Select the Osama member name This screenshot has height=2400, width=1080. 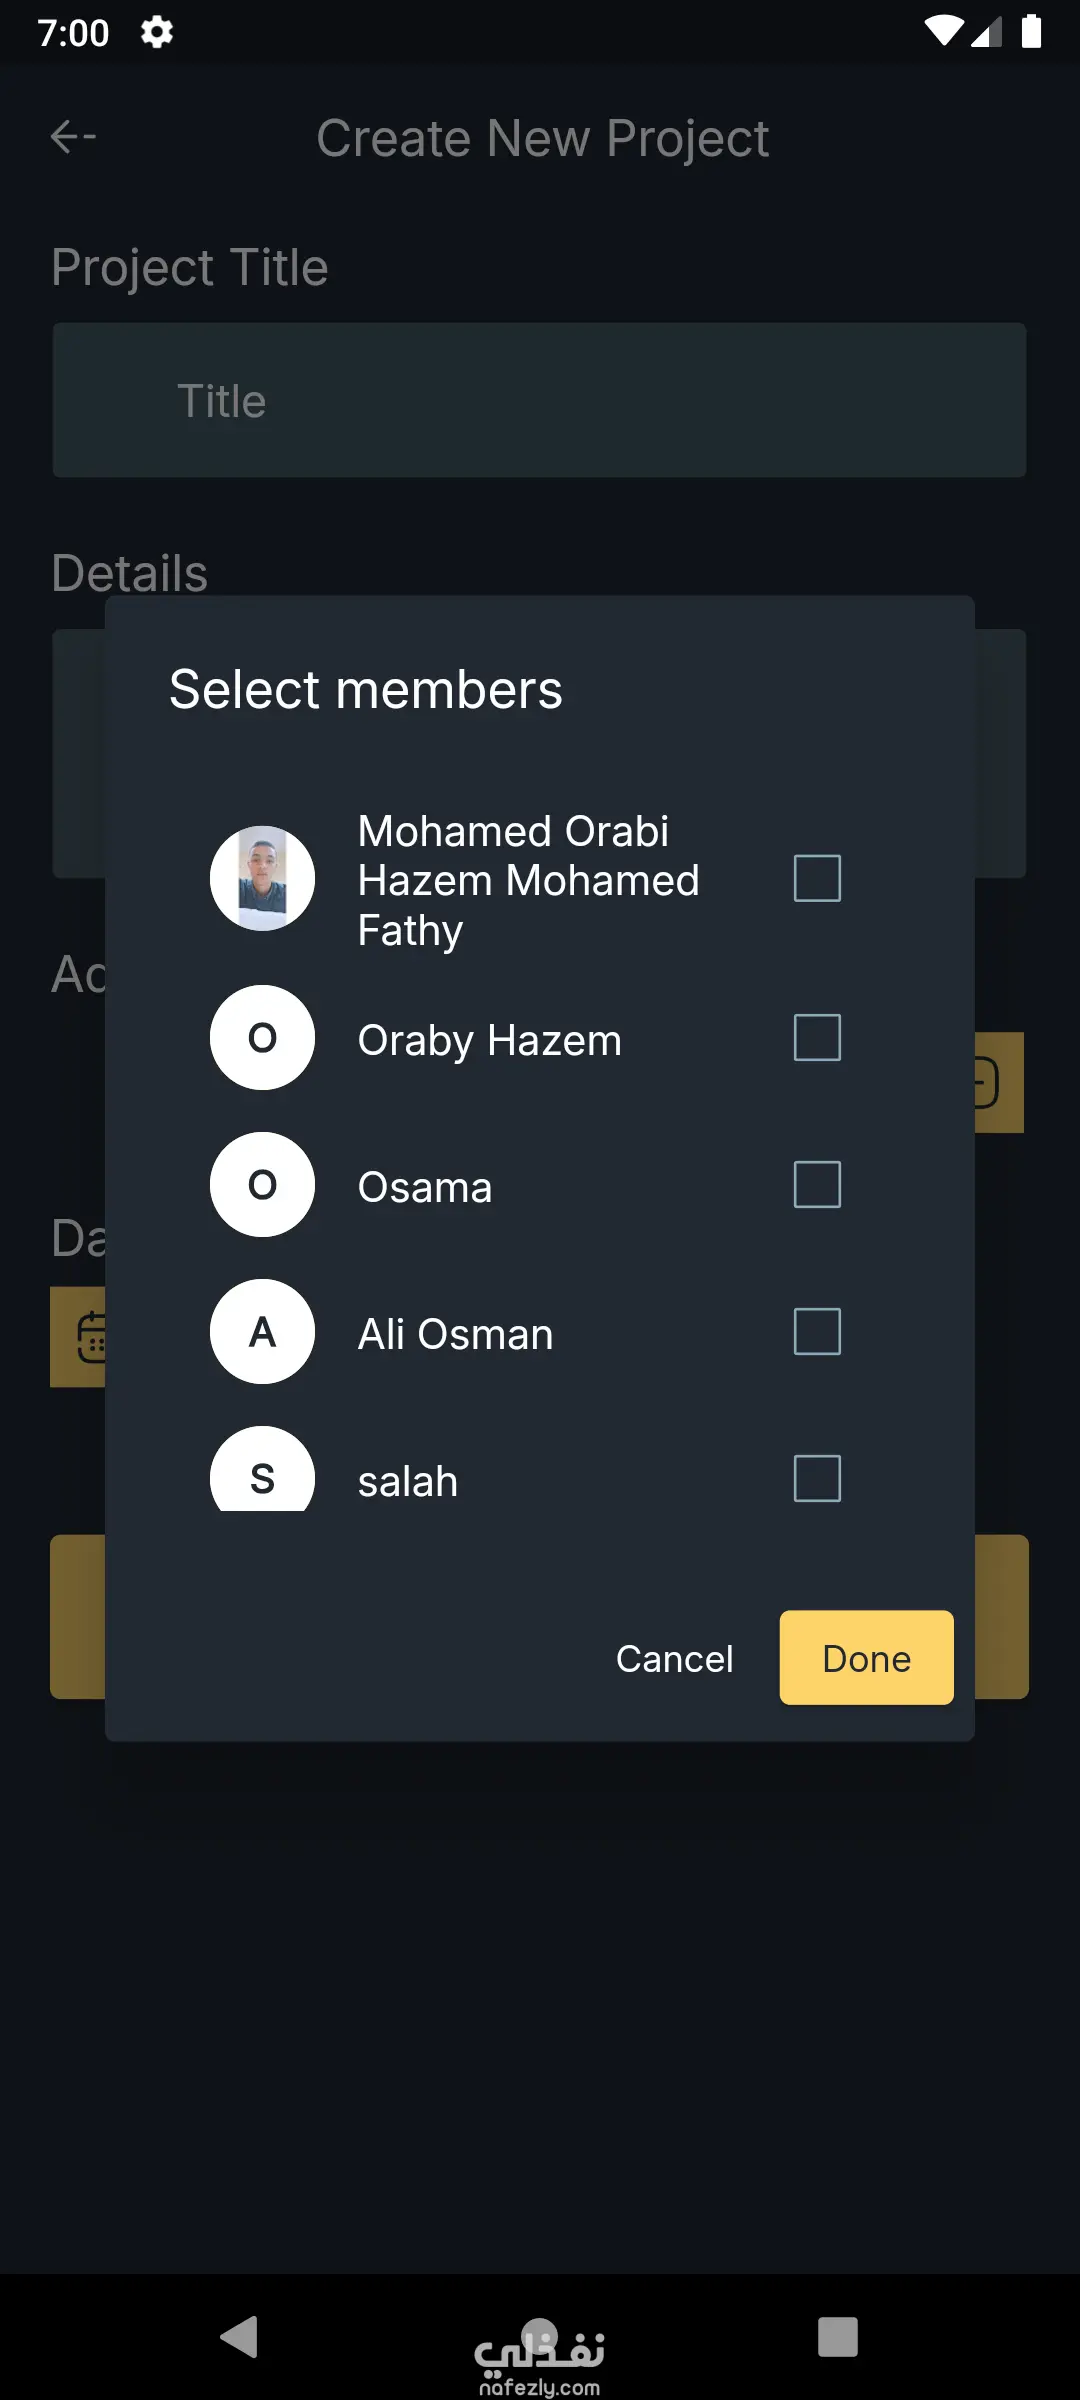coord(425,1187)
